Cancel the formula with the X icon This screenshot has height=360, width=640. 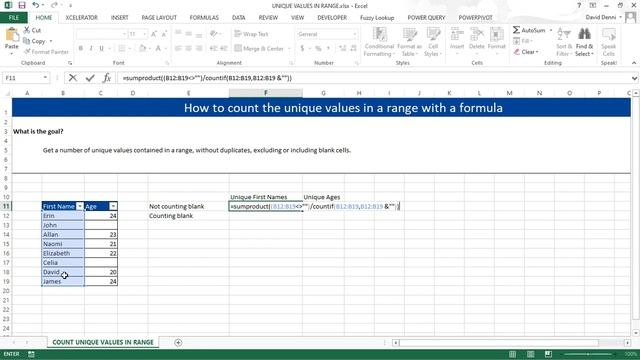73,78
